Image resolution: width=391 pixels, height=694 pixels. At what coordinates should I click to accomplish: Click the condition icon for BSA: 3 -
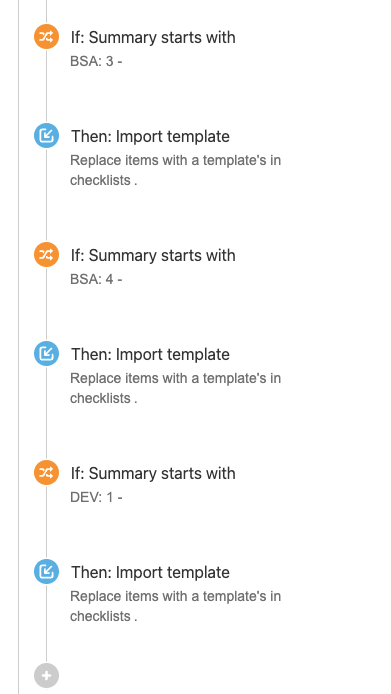click(x=46, y=37)
